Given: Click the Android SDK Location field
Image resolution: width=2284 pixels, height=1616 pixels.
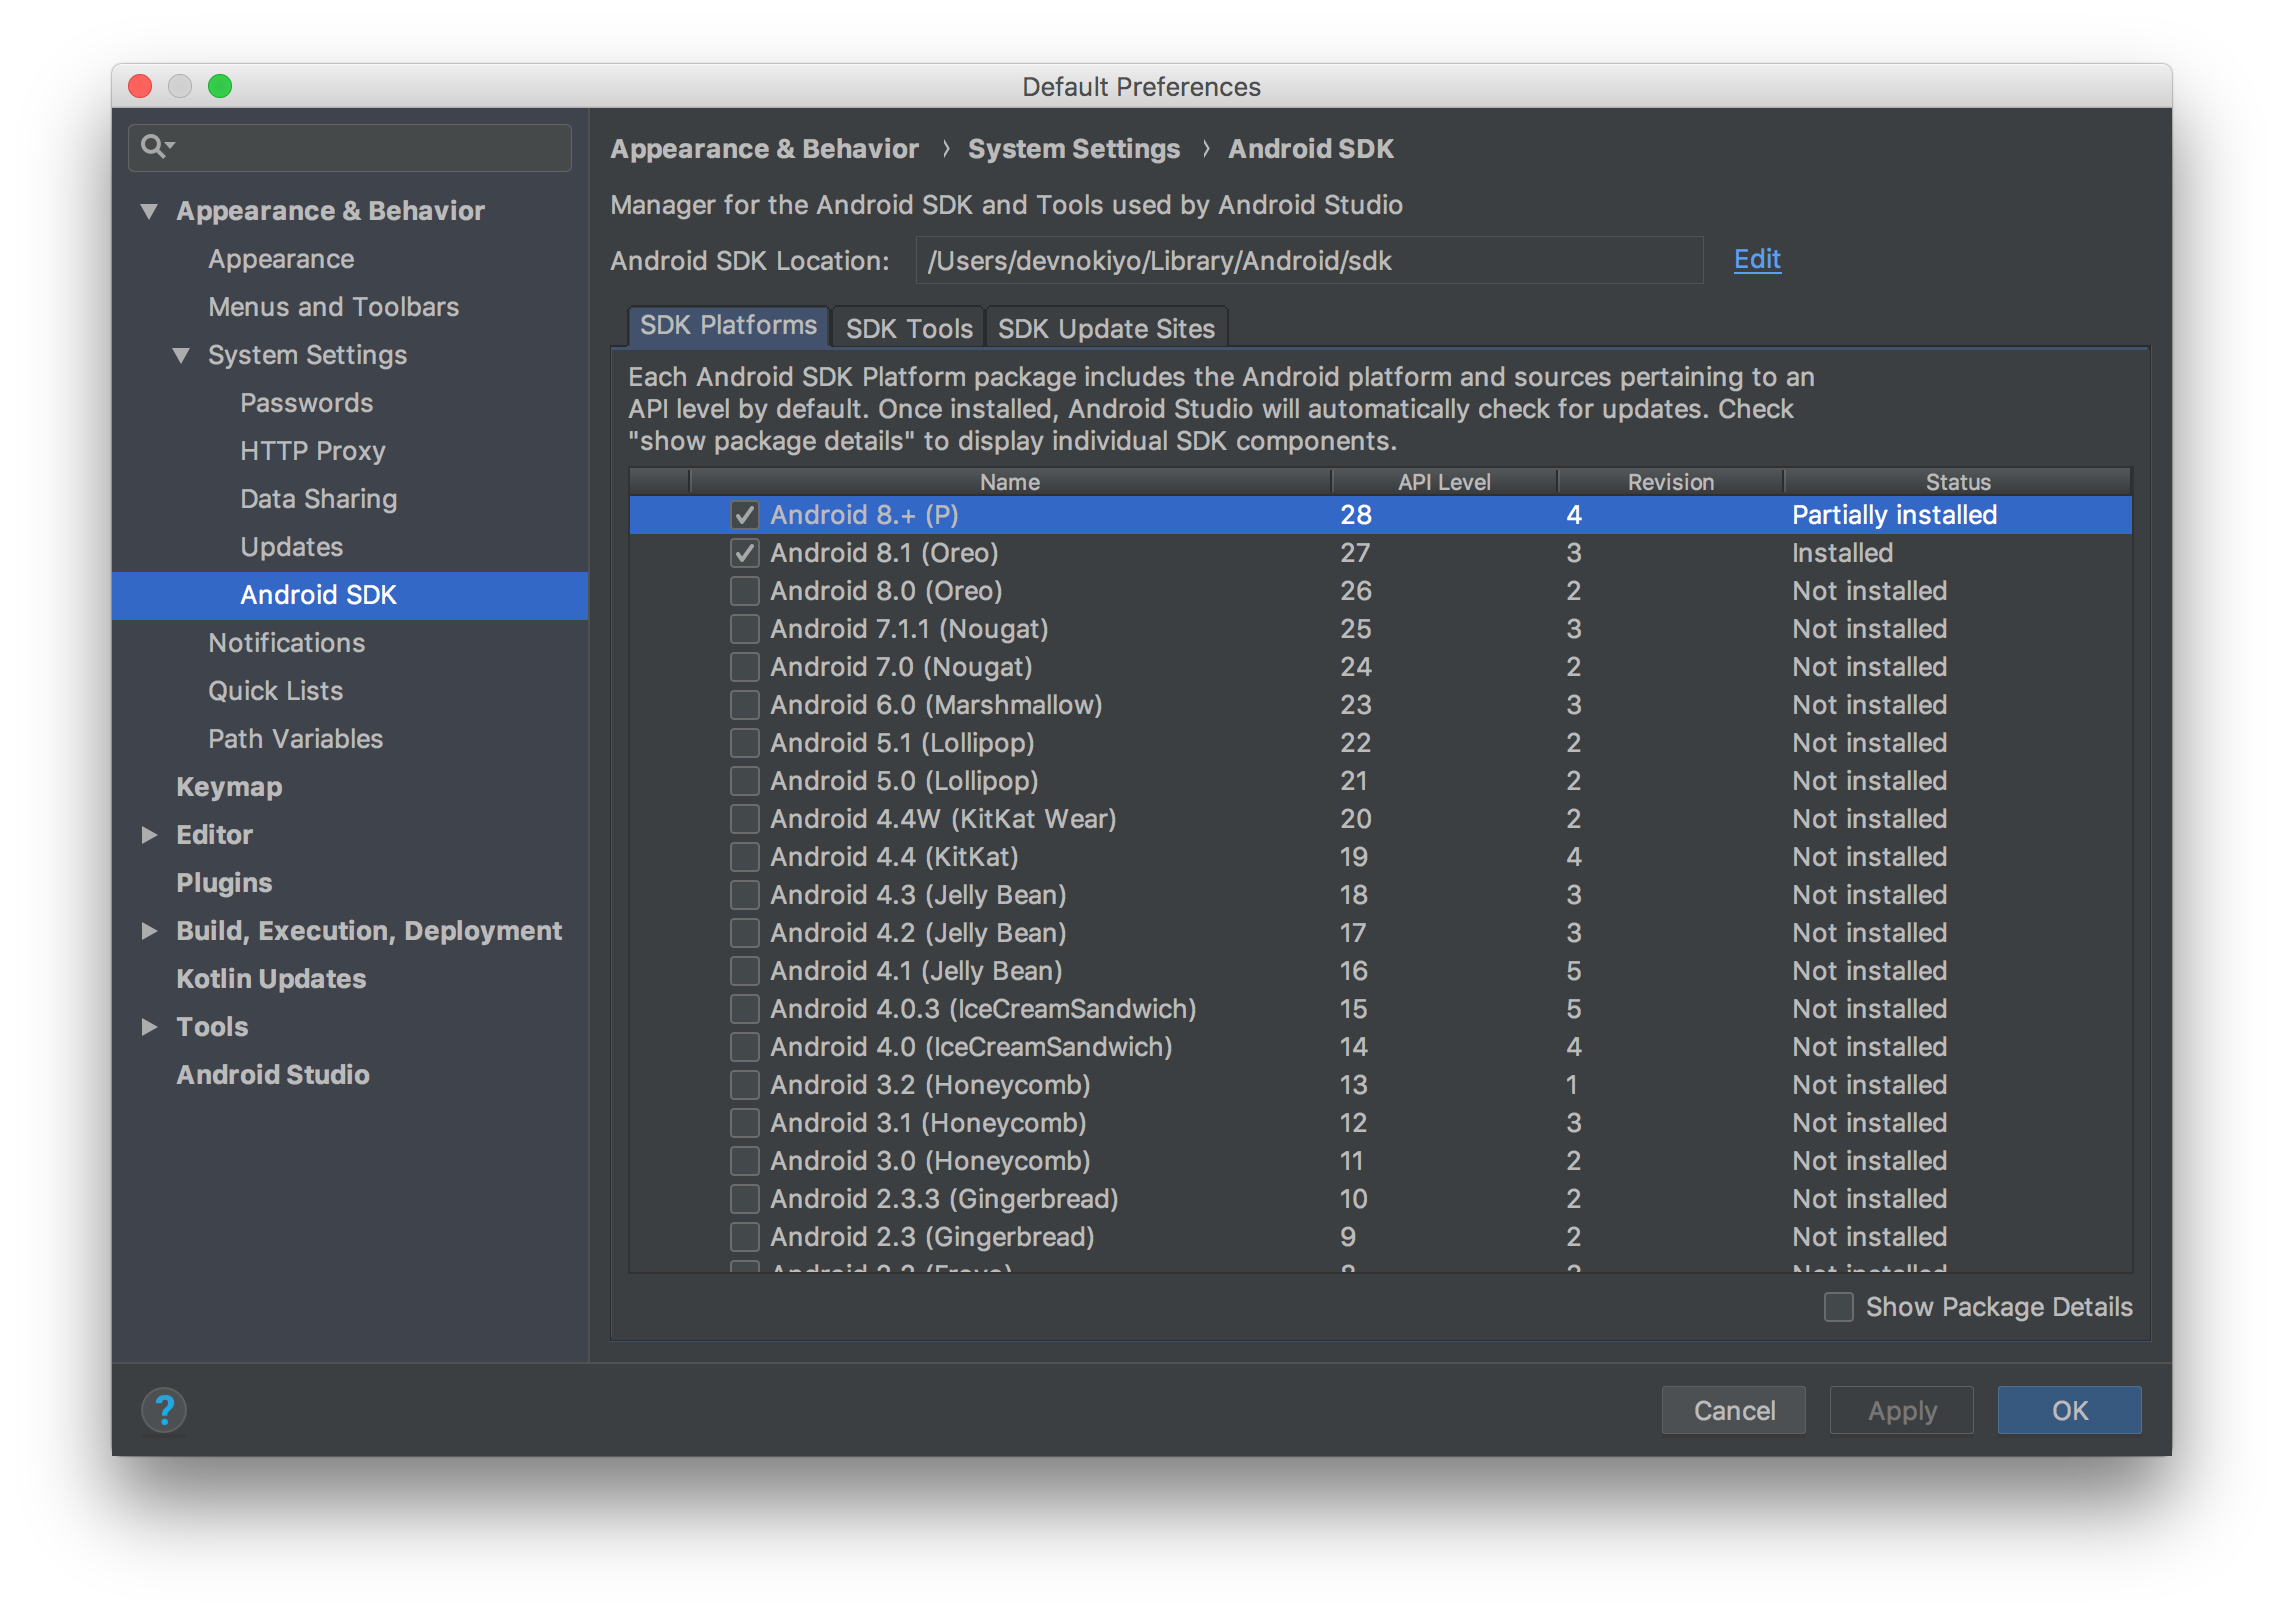Looking at the screenshot, I should click(x=1308, y=261).
